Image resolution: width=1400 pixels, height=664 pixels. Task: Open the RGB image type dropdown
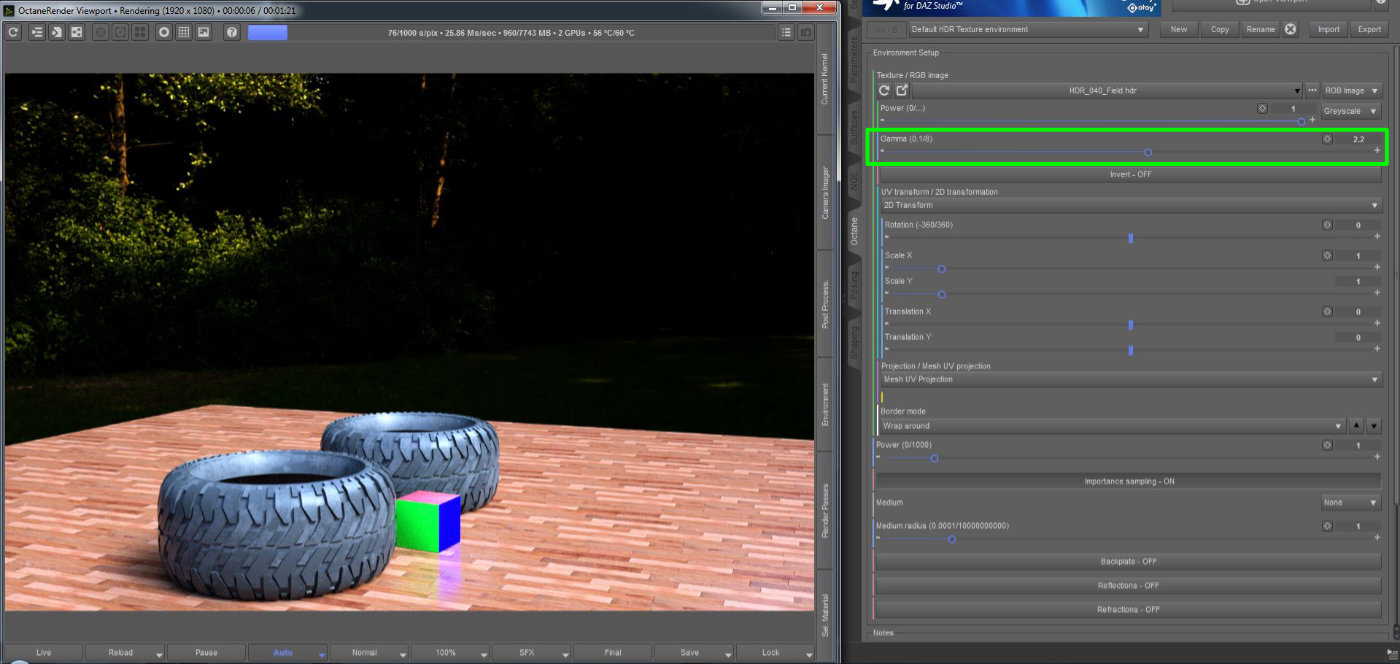coord(1352,90)
